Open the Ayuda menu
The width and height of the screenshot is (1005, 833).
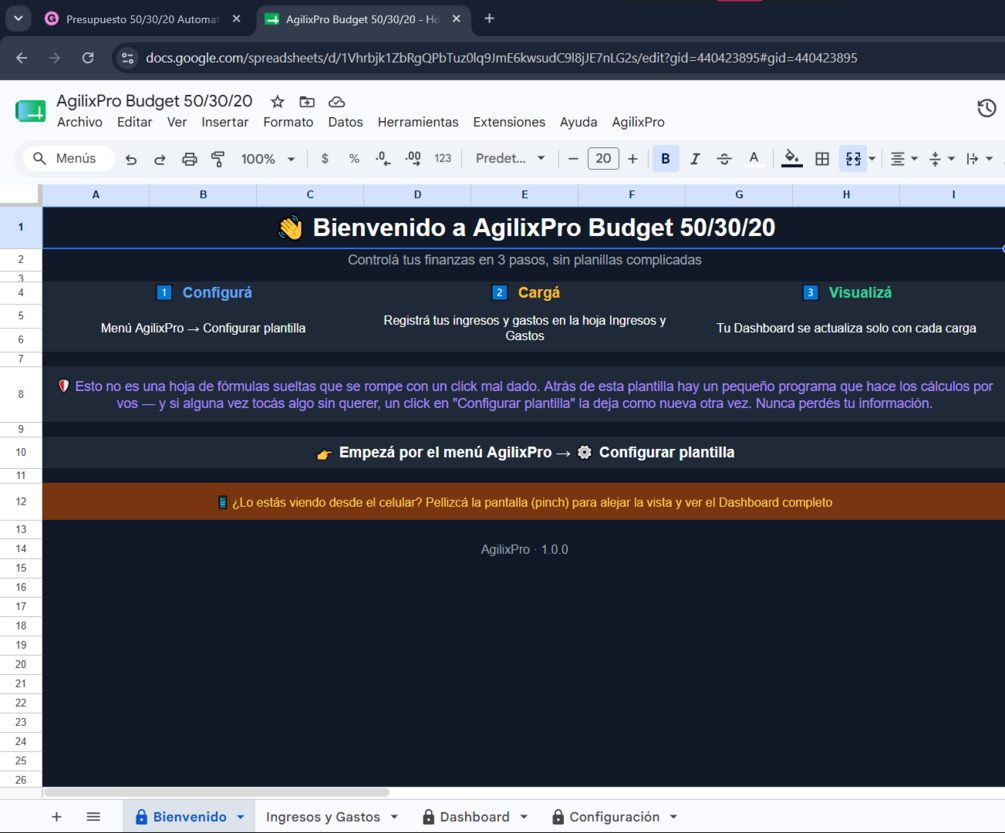(579, 122)
